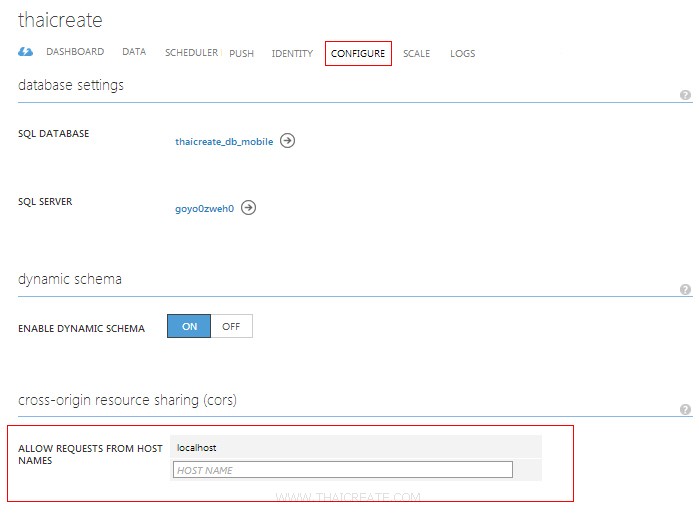Click the SQL SERVER label
This screenshot has width=699, height=523.
coord(45,202)
